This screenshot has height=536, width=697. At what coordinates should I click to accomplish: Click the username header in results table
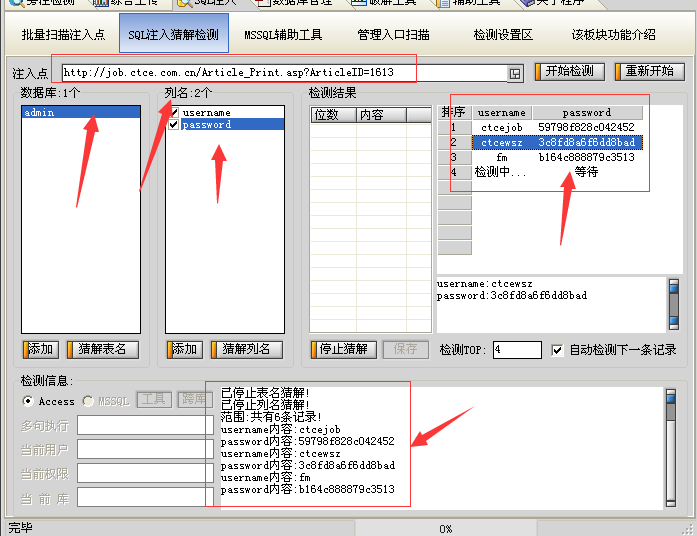[502, 113]
